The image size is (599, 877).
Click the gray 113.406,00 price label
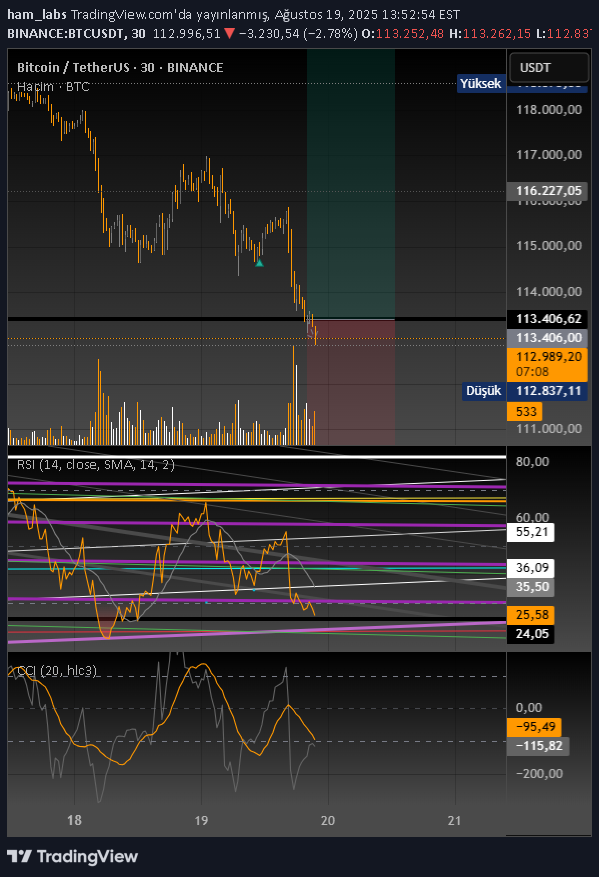coord(548,337)
